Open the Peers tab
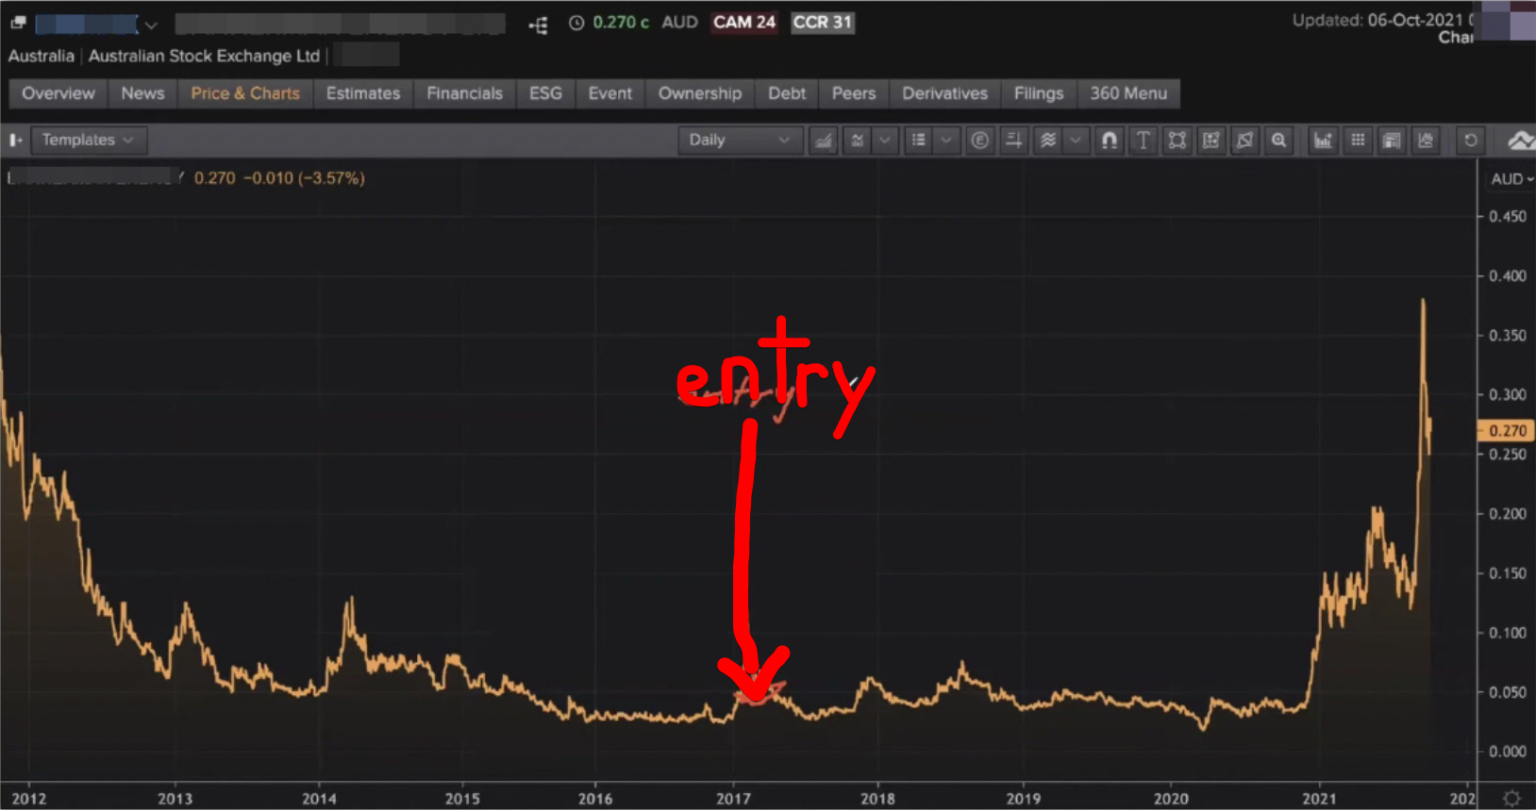This screenshot has height=810, width=1536. pyautogui.click(x=854, y=93)
